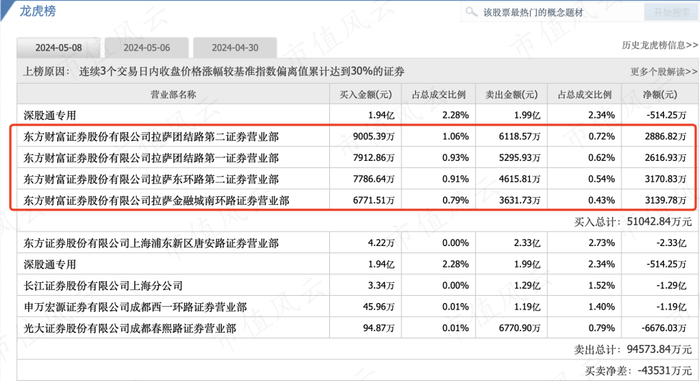
Task: Click percentage 1.06% in buy ratio column
Action: point(455,137)
